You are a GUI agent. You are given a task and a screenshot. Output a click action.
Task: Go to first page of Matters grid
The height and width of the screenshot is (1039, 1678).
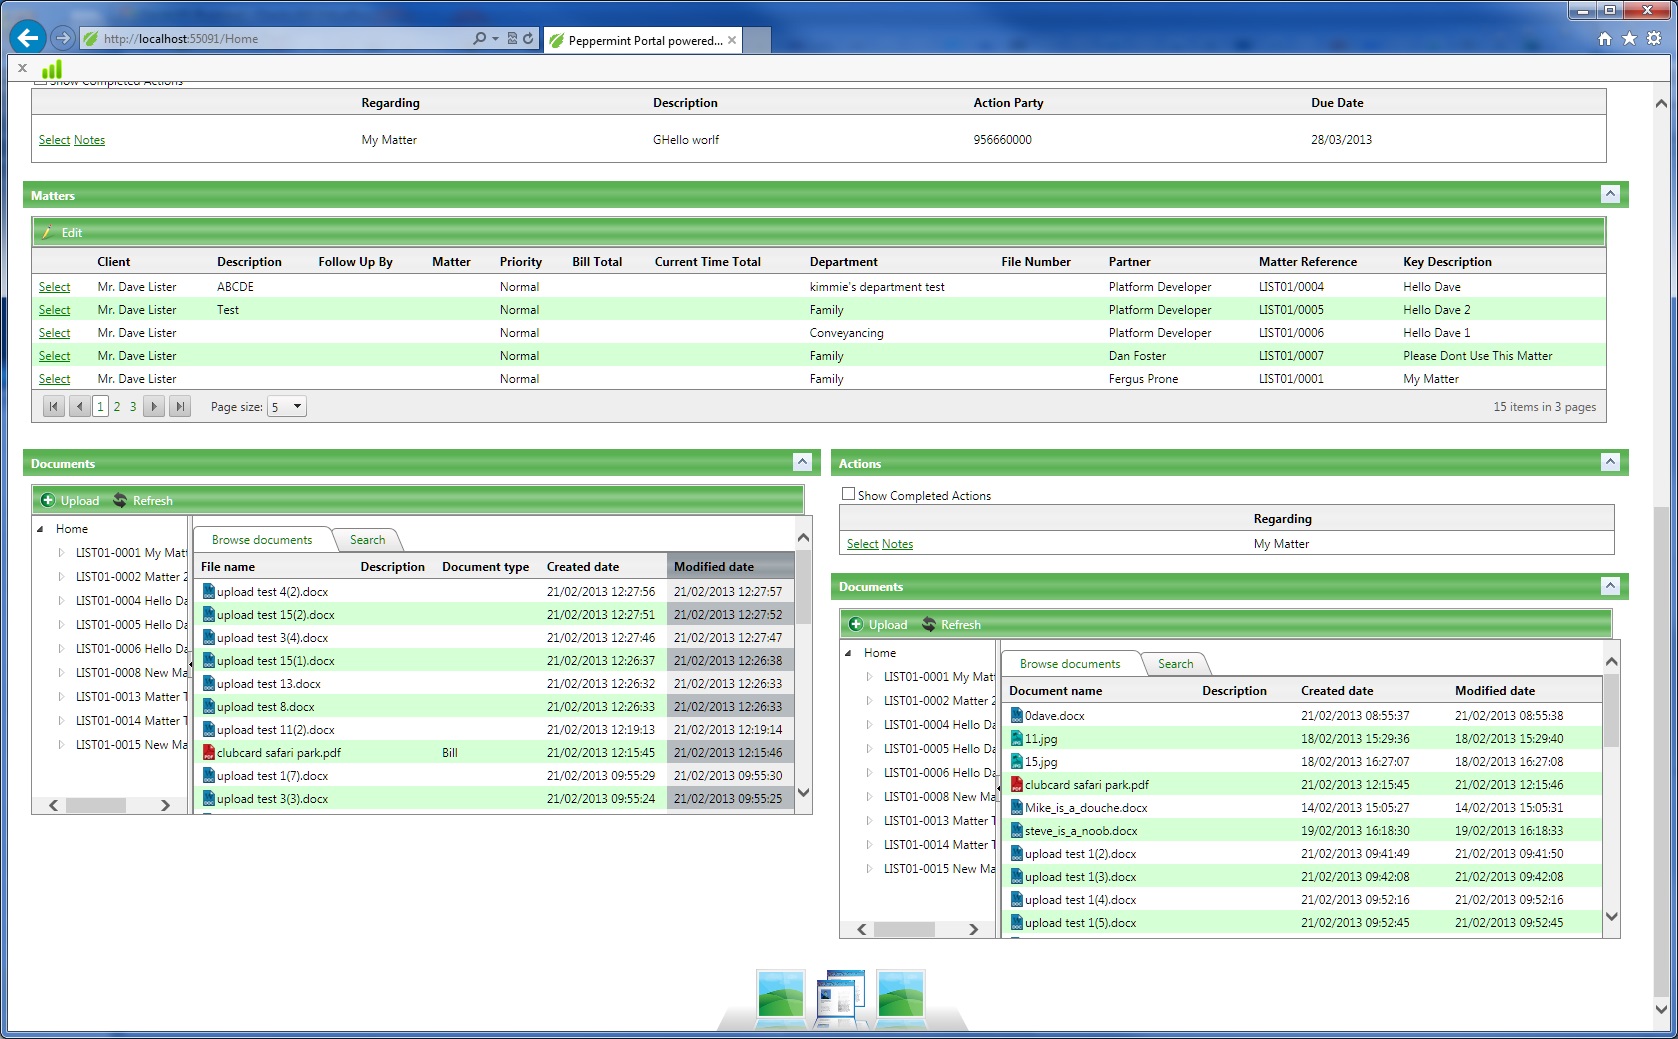[x=54, y=406]
